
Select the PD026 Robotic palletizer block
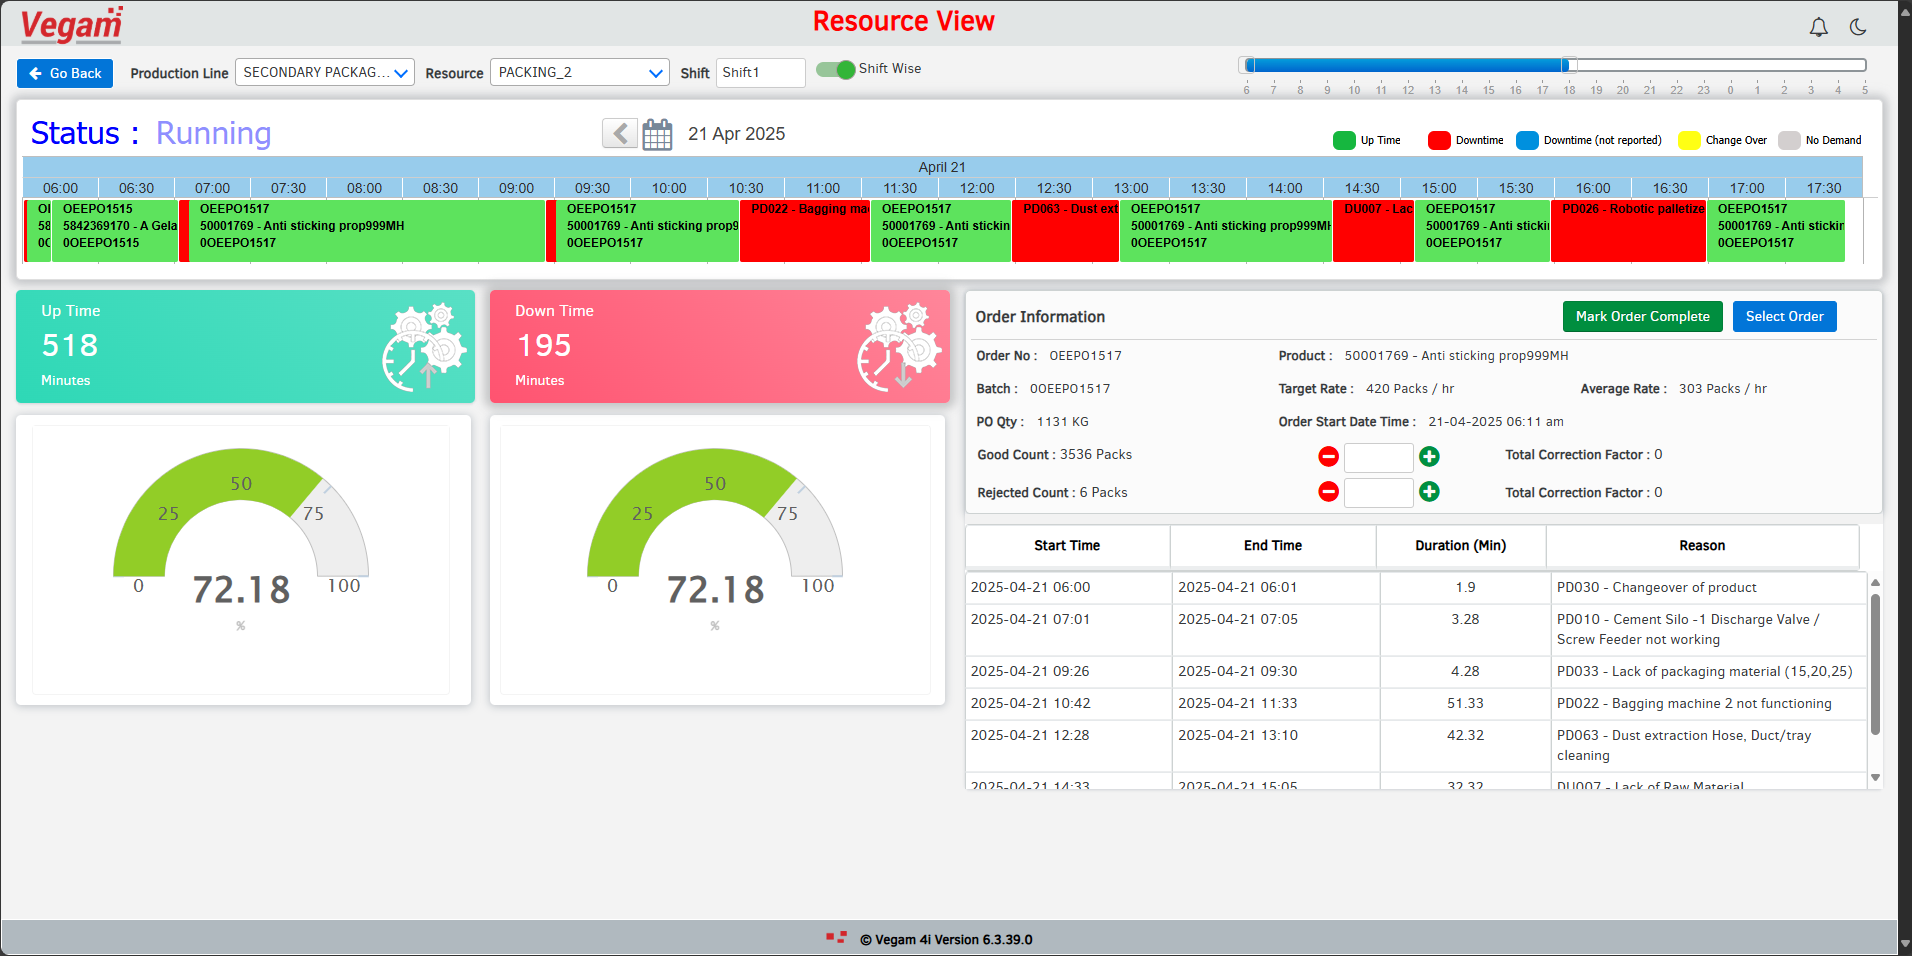click(1628, 231)
